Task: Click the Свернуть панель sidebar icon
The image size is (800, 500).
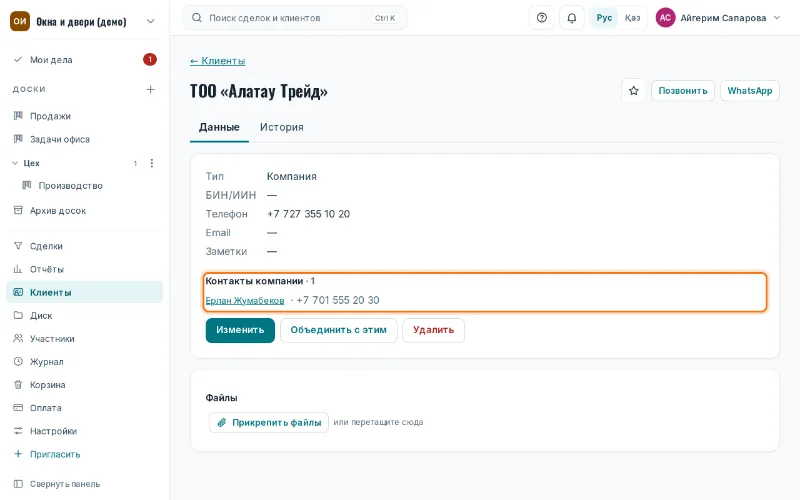Action: [18, 484]
